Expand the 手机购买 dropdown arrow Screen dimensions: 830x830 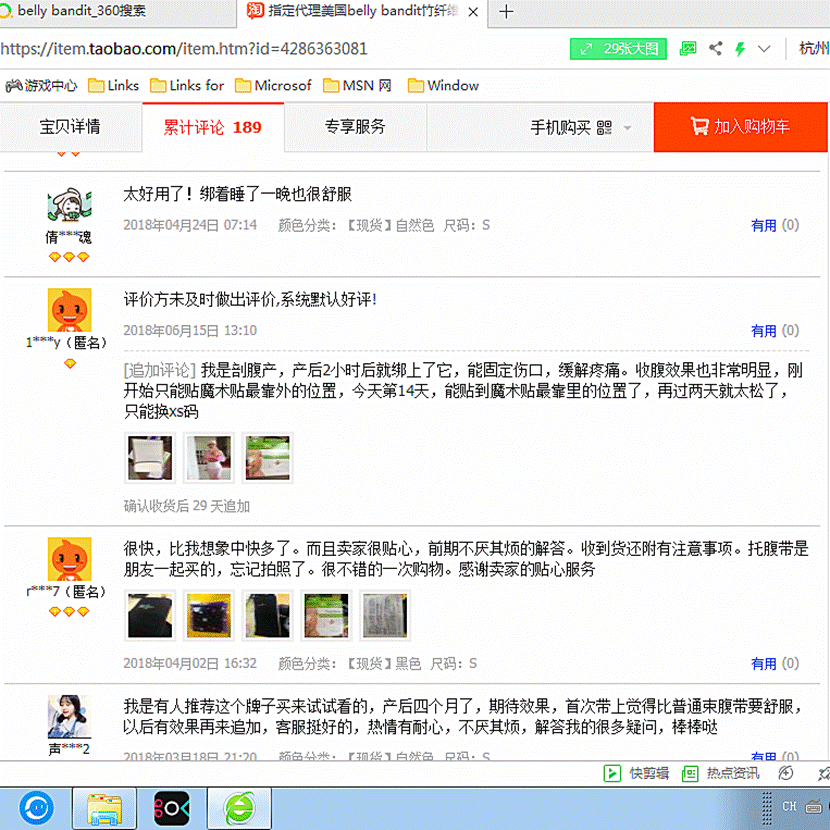[x=628, y=128]
